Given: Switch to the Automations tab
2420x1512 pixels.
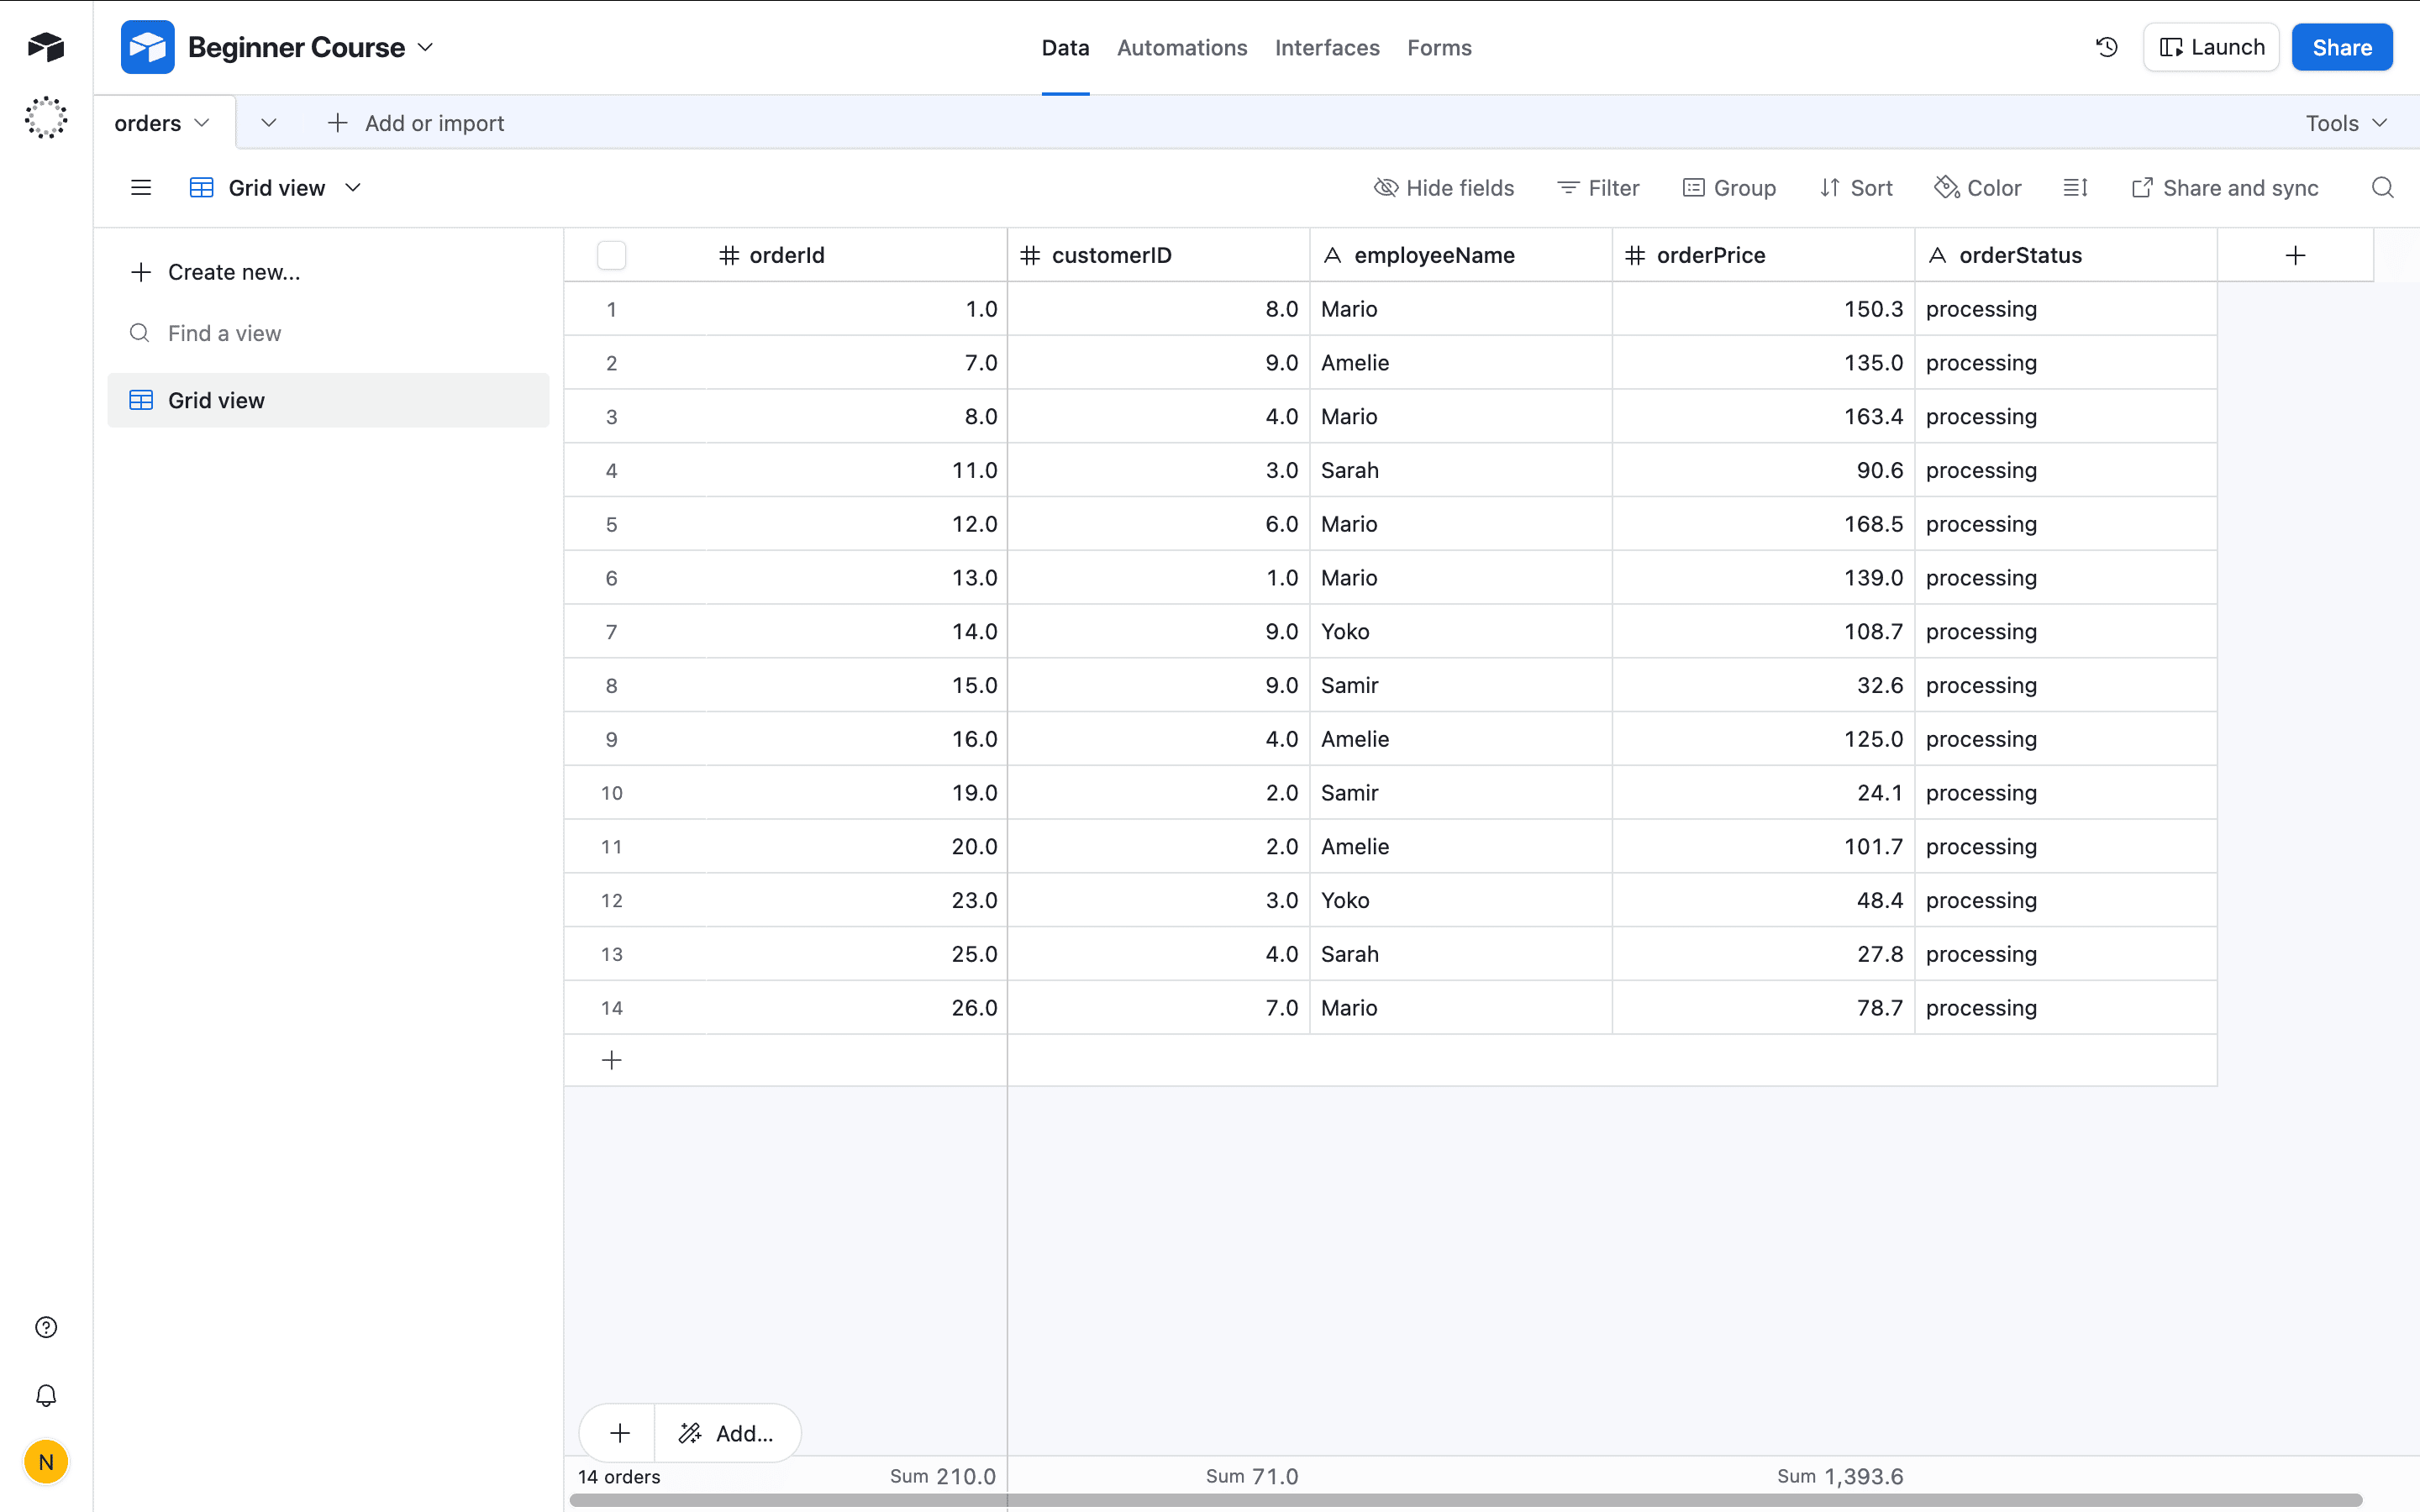Looking at the screenshot, I should point(1182,47).
